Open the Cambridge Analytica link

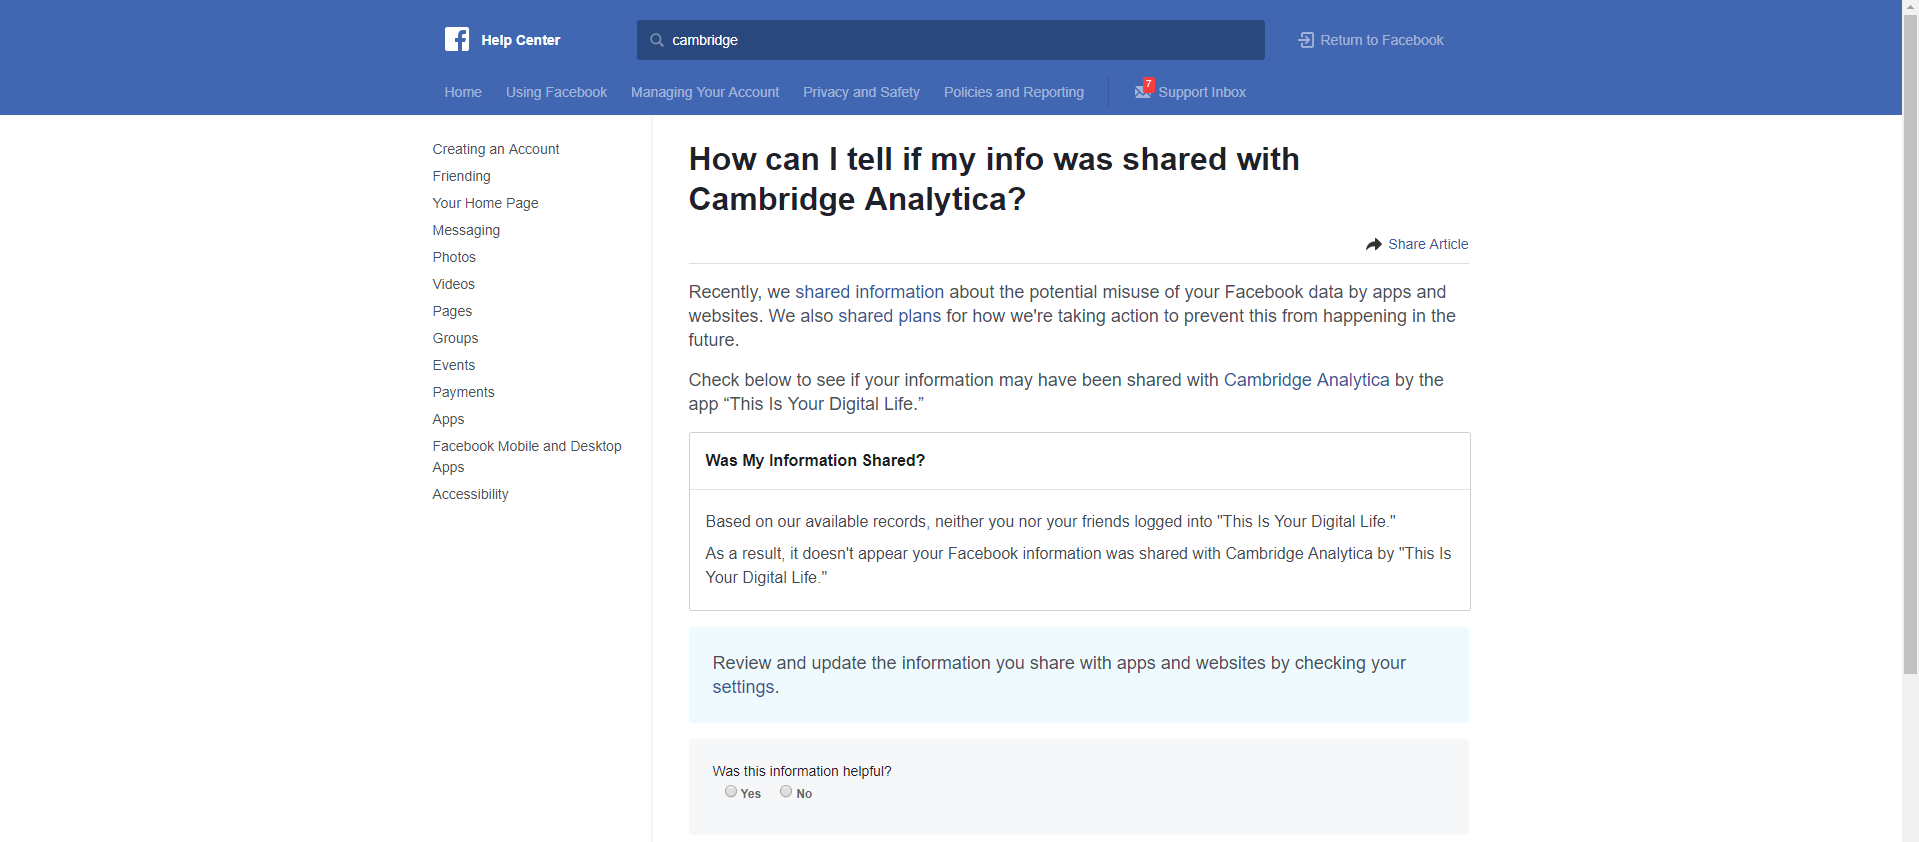point(1306,380)
